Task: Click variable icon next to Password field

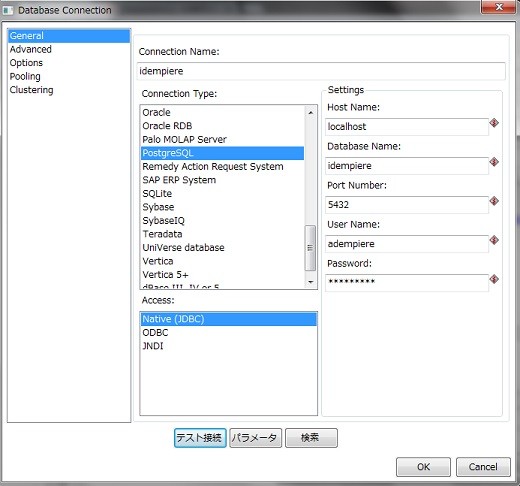Action: coord(494,279)
